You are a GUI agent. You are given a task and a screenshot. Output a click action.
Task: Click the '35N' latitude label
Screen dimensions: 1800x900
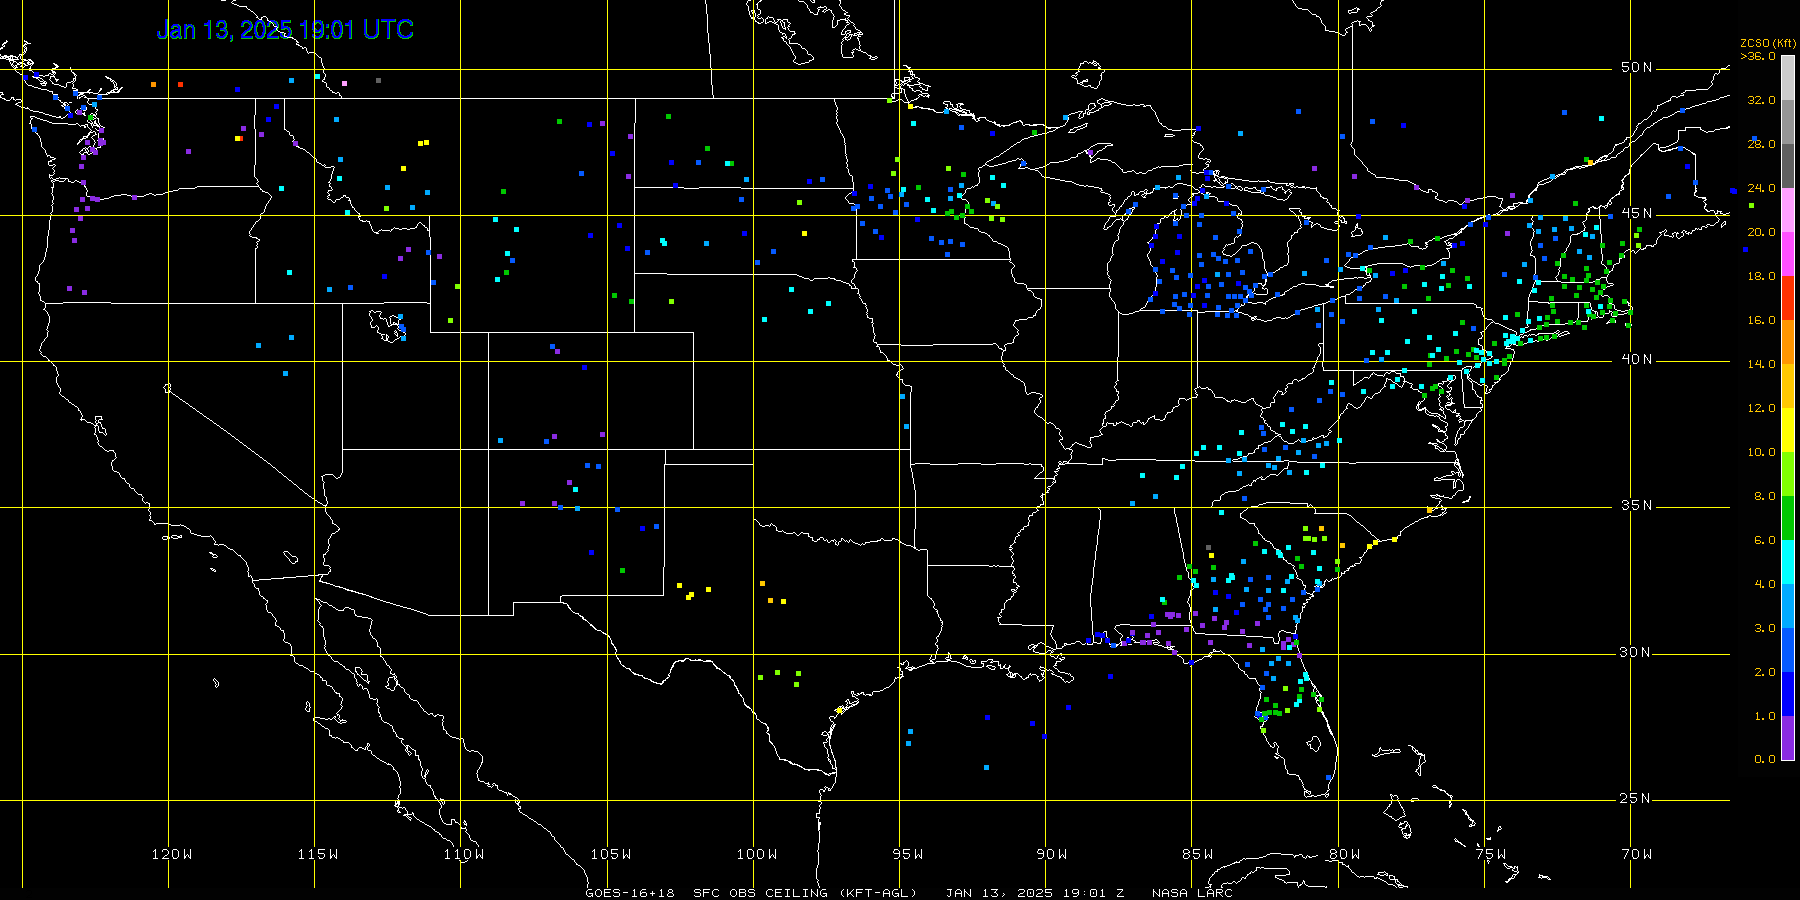coord(1637,505)
